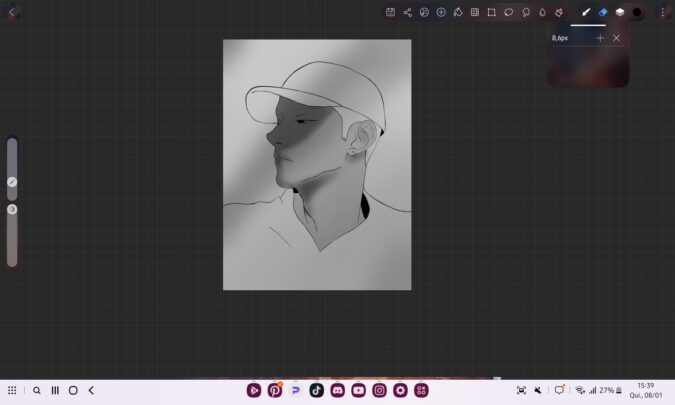Open the grid settings icon
Image resolution: width=675 pixels, height=405 pixels.
(474, 12)
